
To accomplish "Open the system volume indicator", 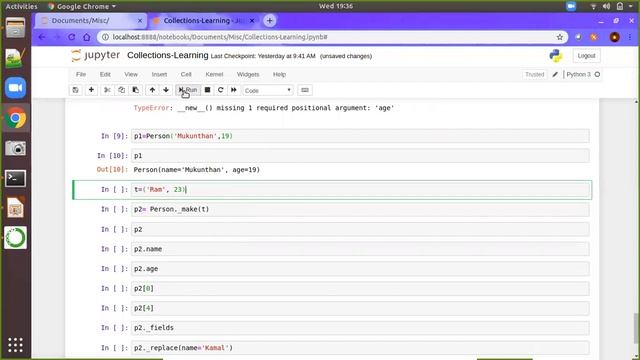I will click(607, 6).
